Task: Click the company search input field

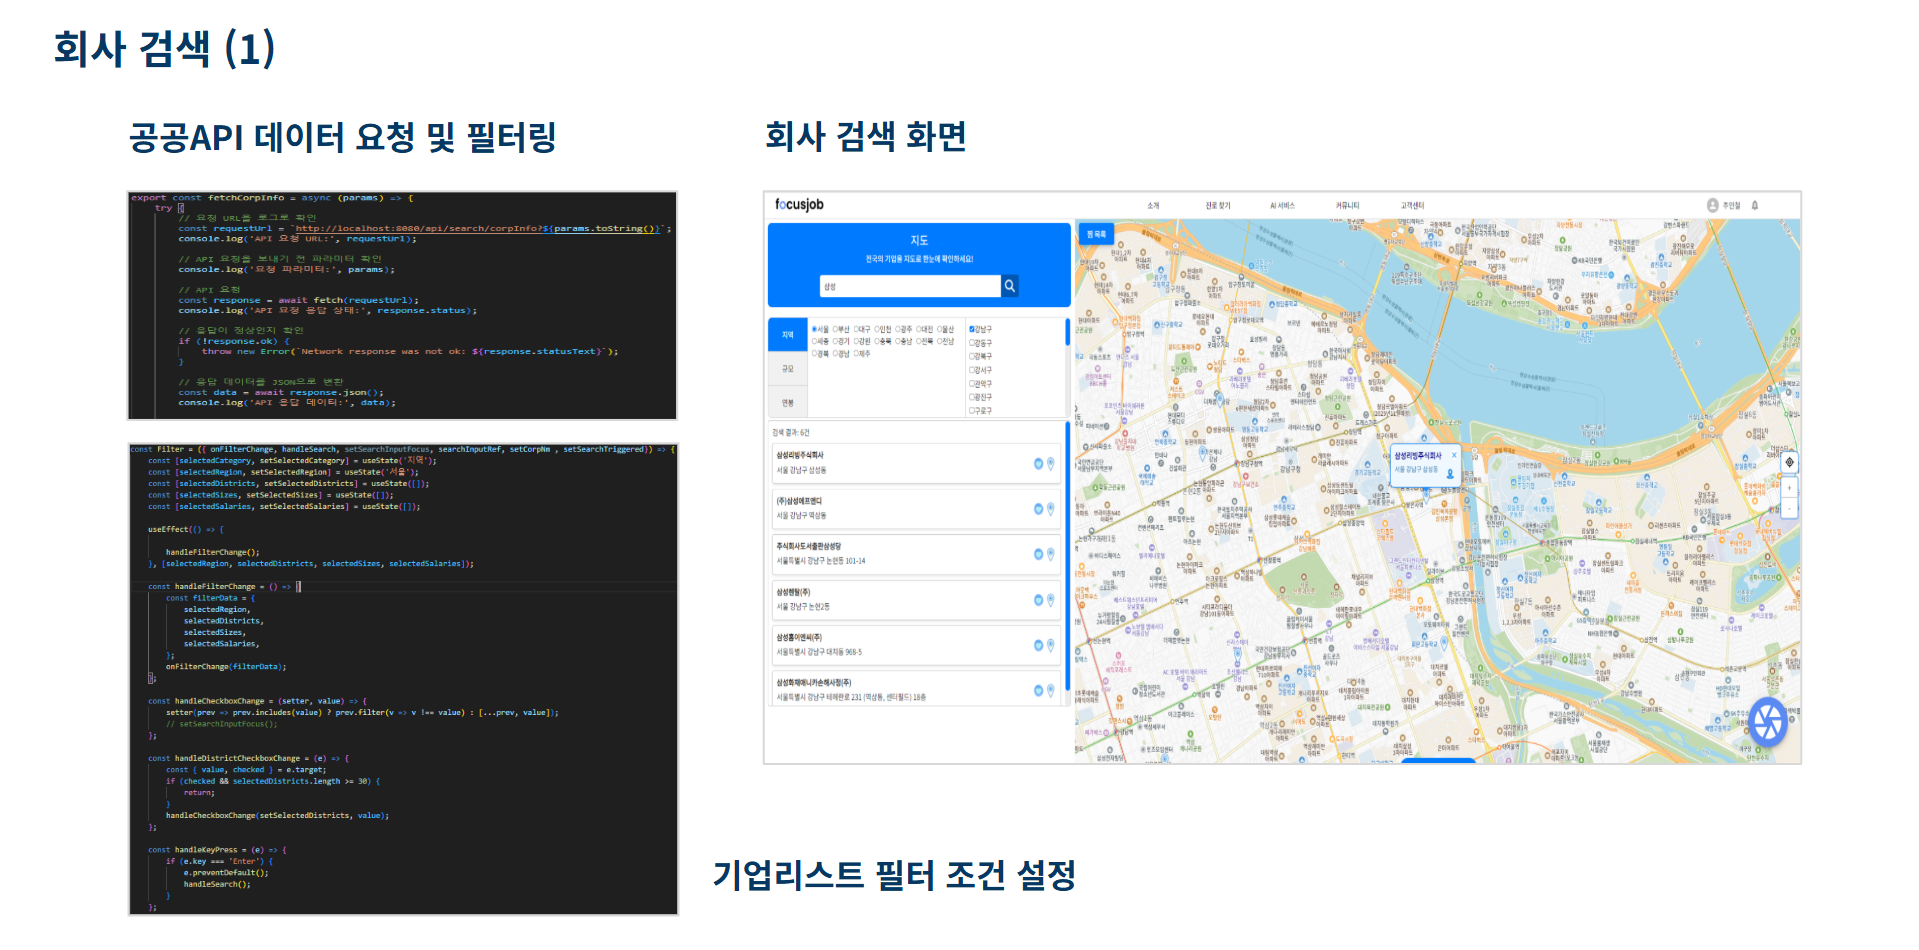Action: [909, 286]
